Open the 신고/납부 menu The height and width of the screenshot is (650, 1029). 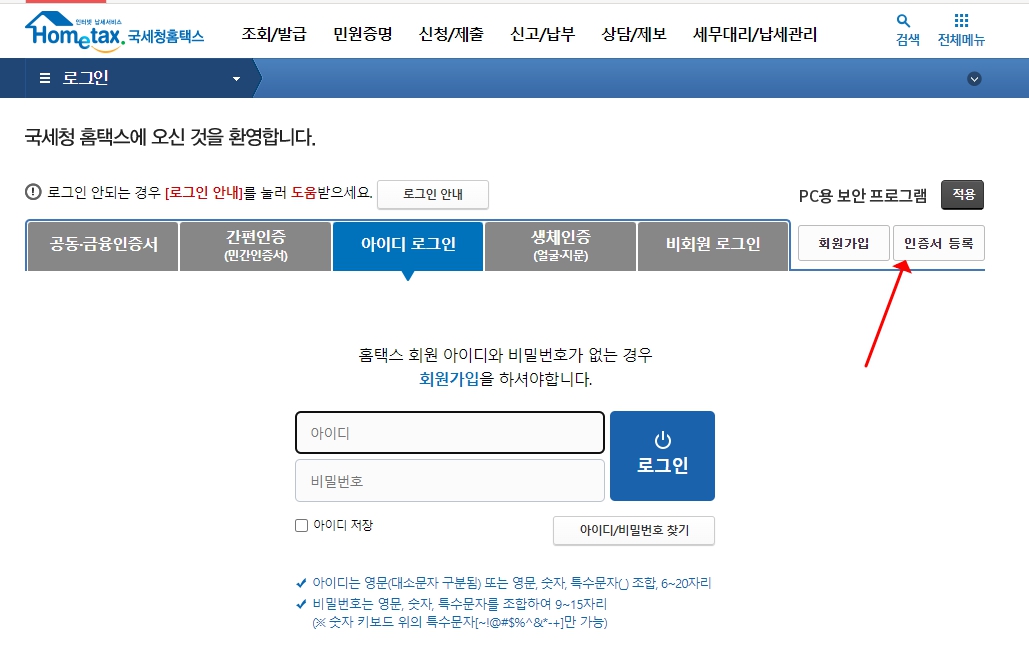543,34
